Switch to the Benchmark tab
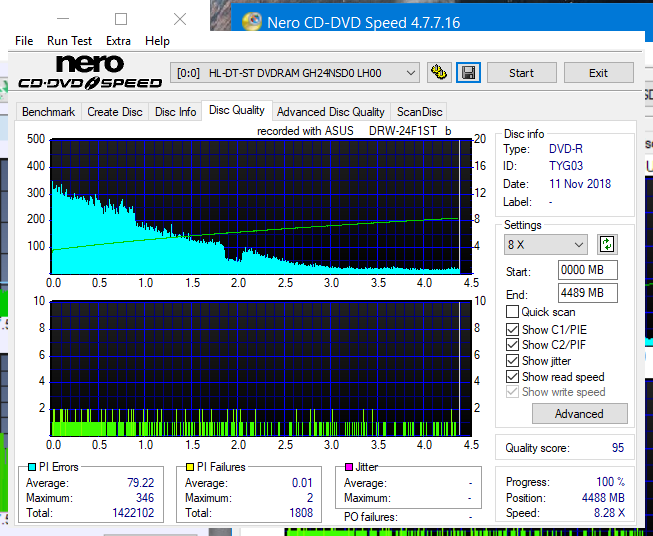 tap(48, 112)
